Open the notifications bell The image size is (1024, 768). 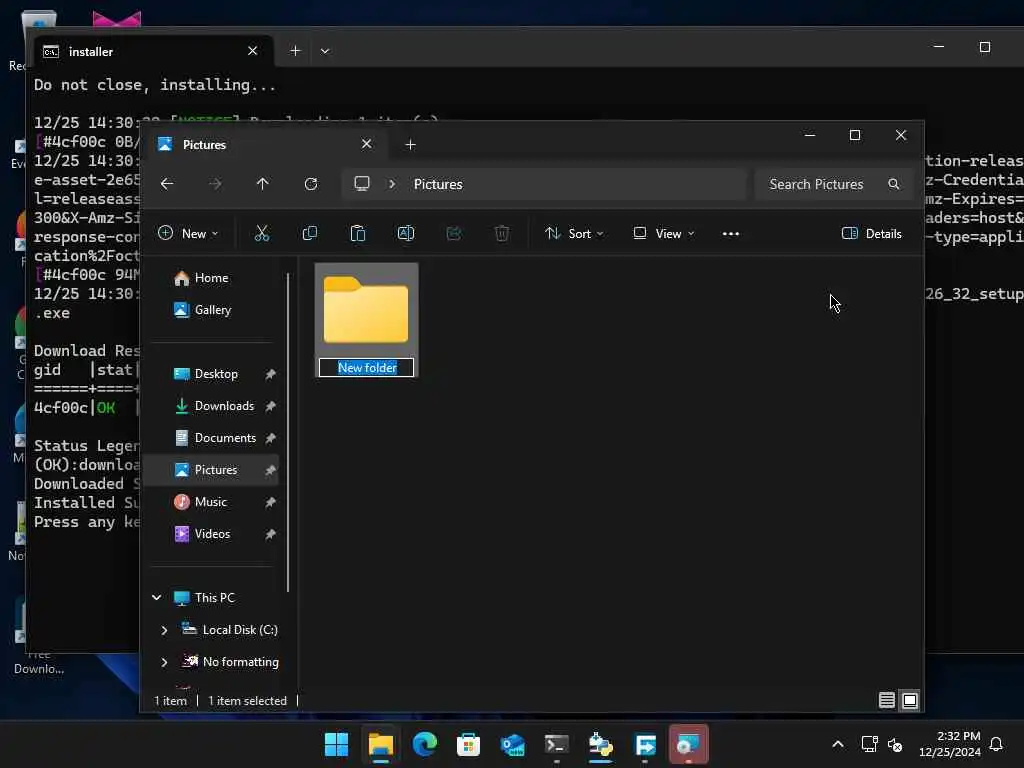click(x=996, y=744)
